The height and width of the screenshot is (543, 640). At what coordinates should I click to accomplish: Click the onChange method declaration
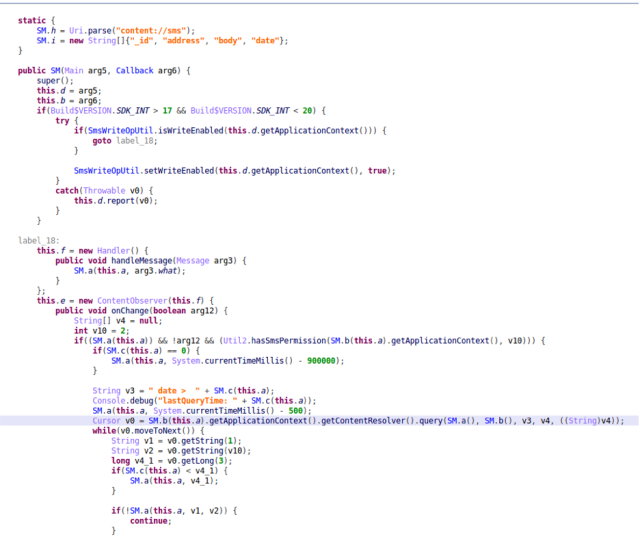[141, 311]
